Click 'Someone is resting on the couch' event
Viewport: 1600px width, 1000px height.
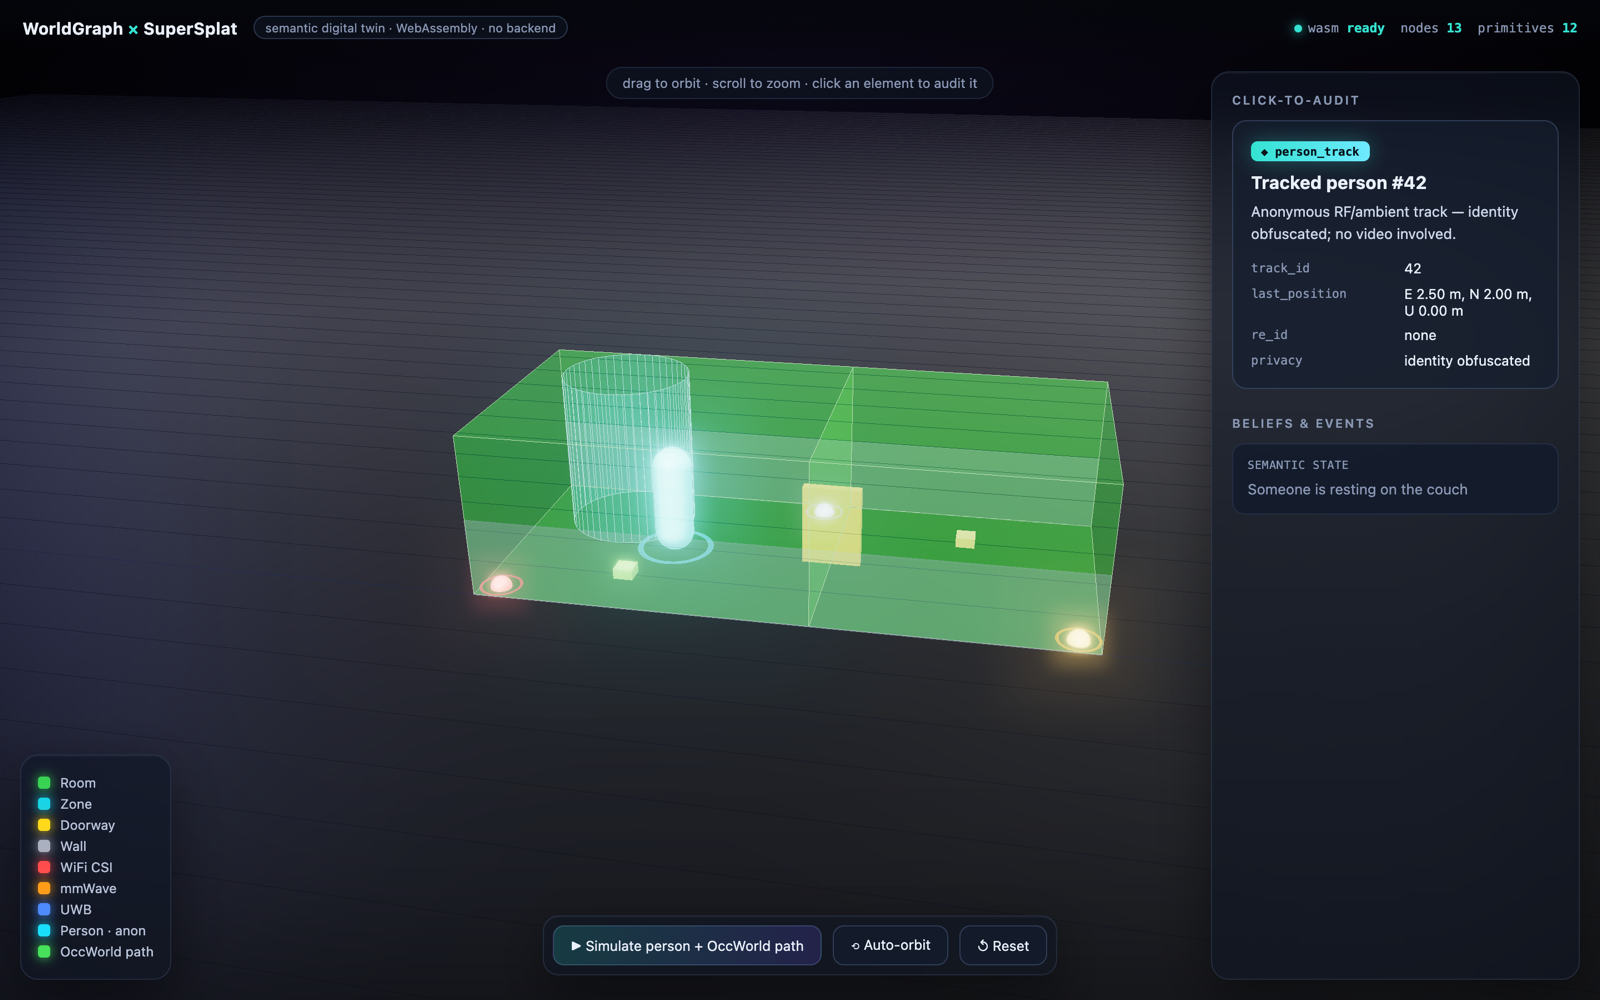click(1358, 489)
